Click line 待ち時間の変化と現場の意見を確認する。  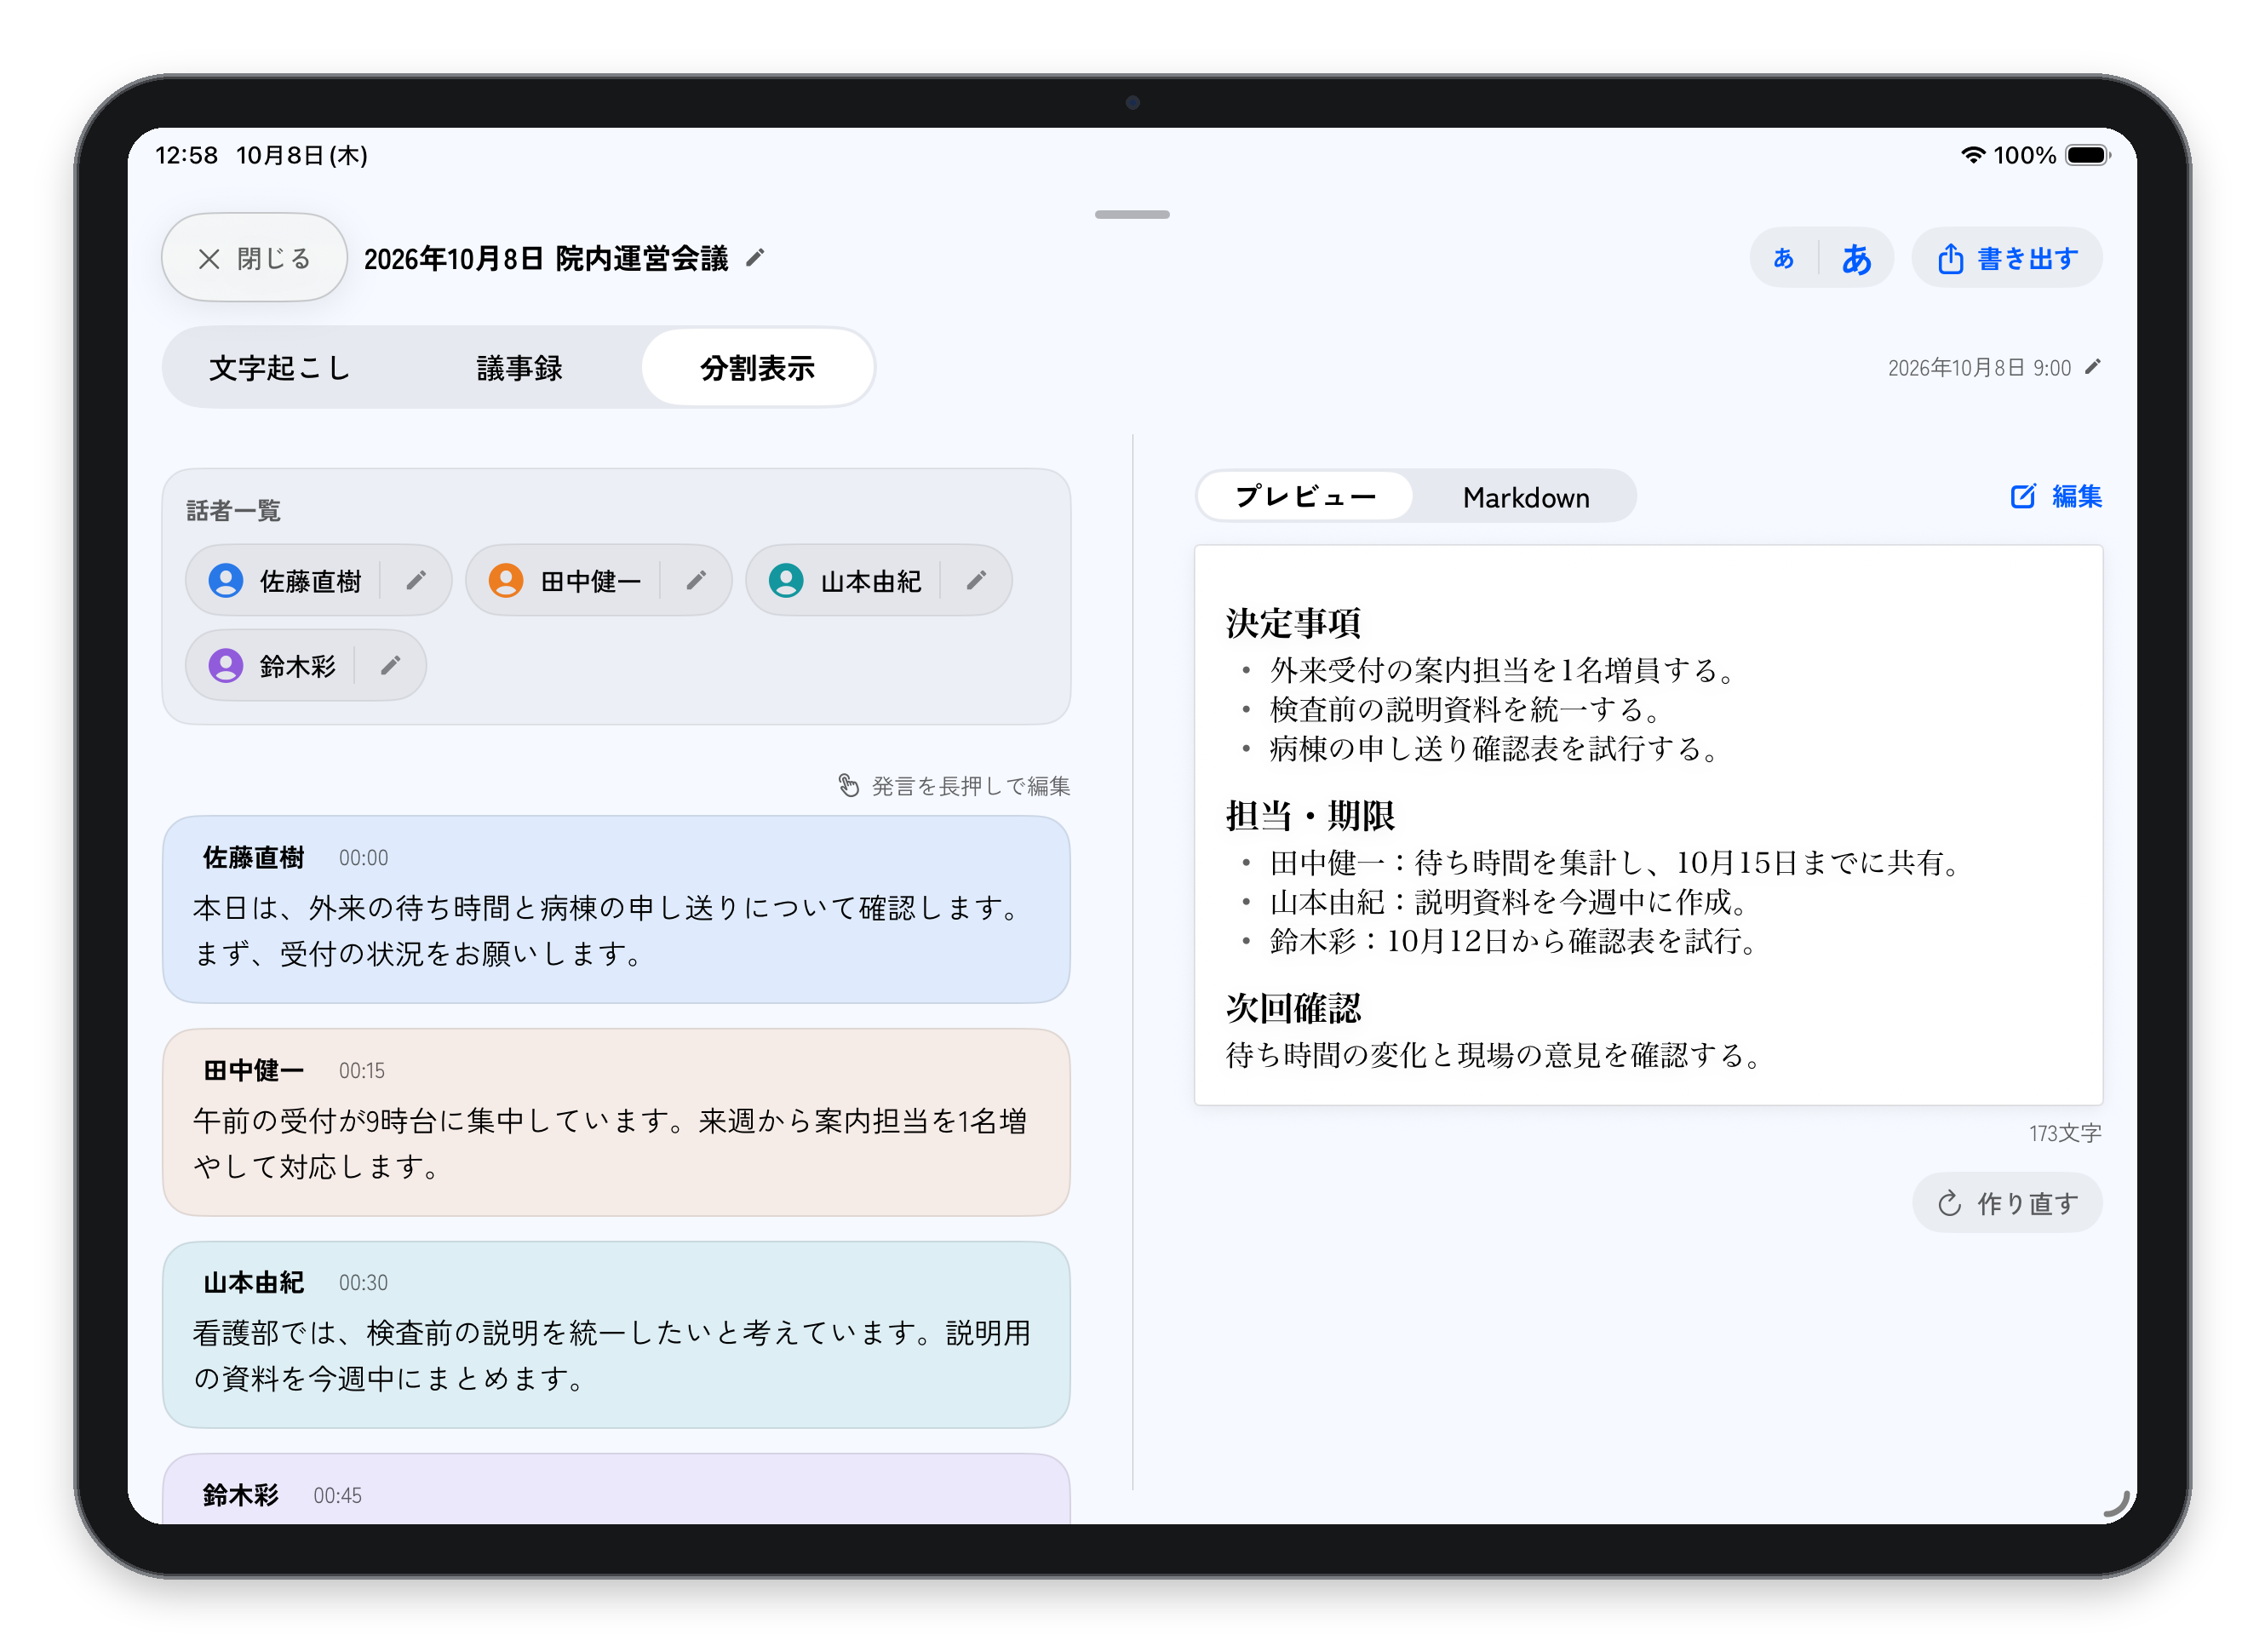[1496, 1055]
